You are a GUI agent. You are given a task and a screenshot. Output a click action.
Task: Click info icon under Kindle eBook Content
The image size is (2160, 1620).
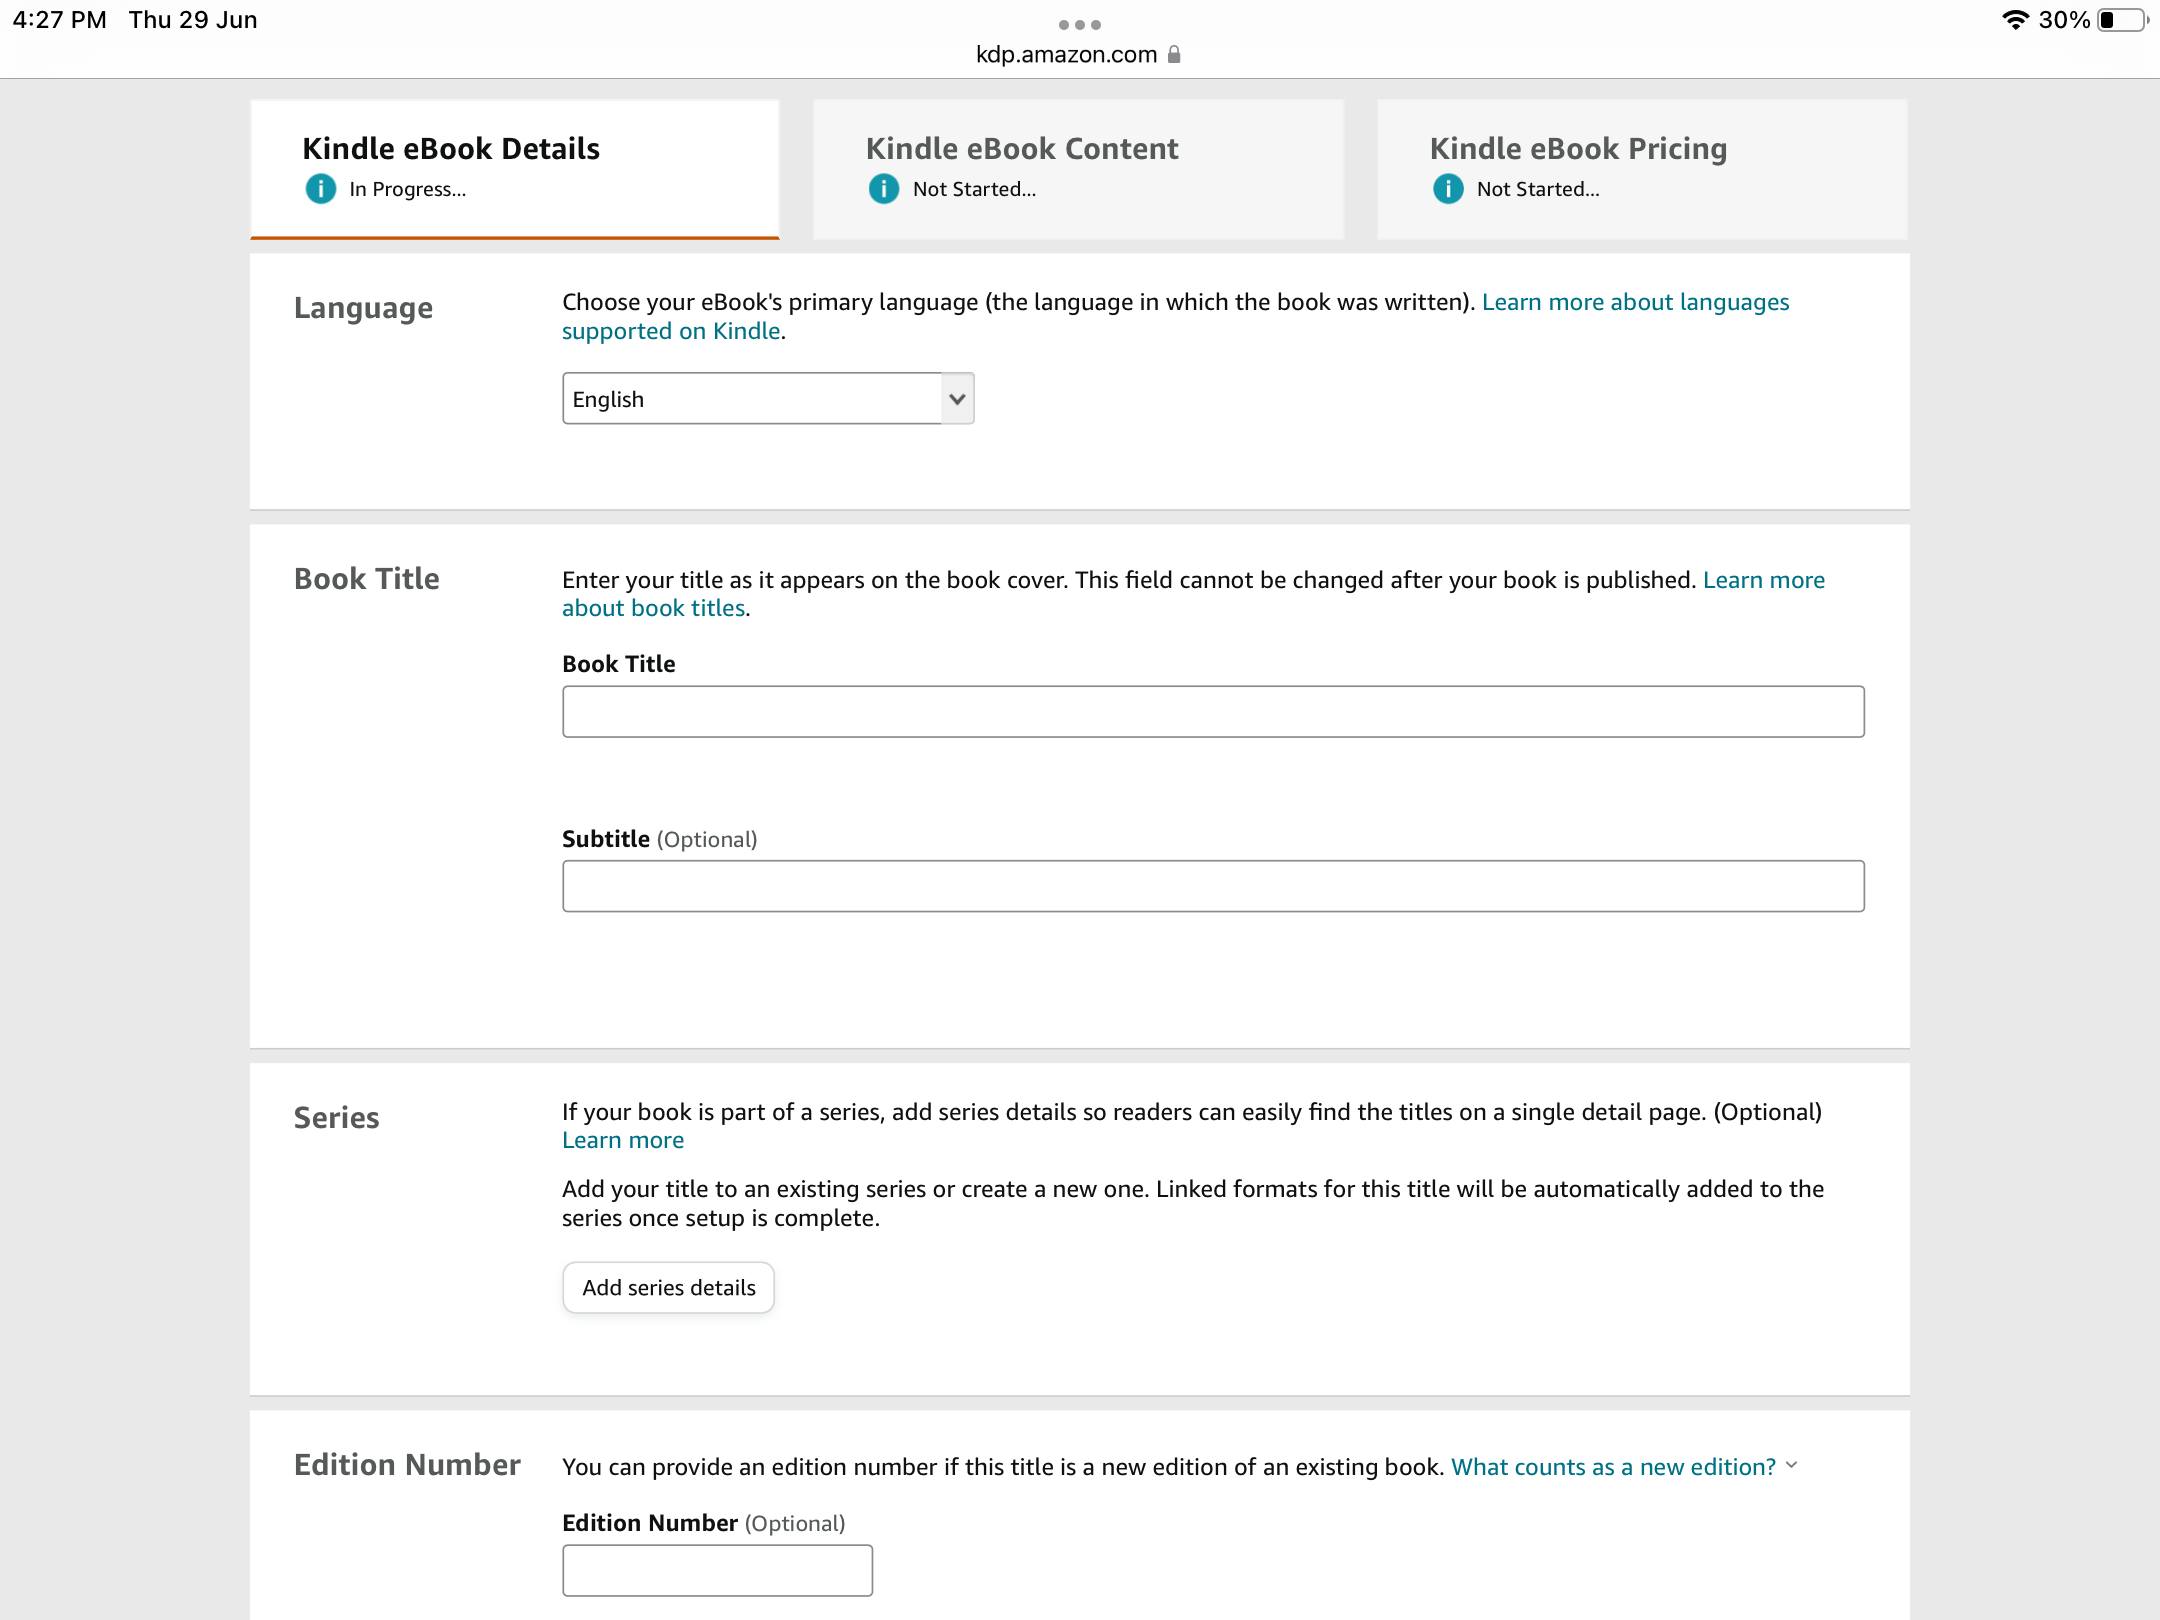[884, 189]
